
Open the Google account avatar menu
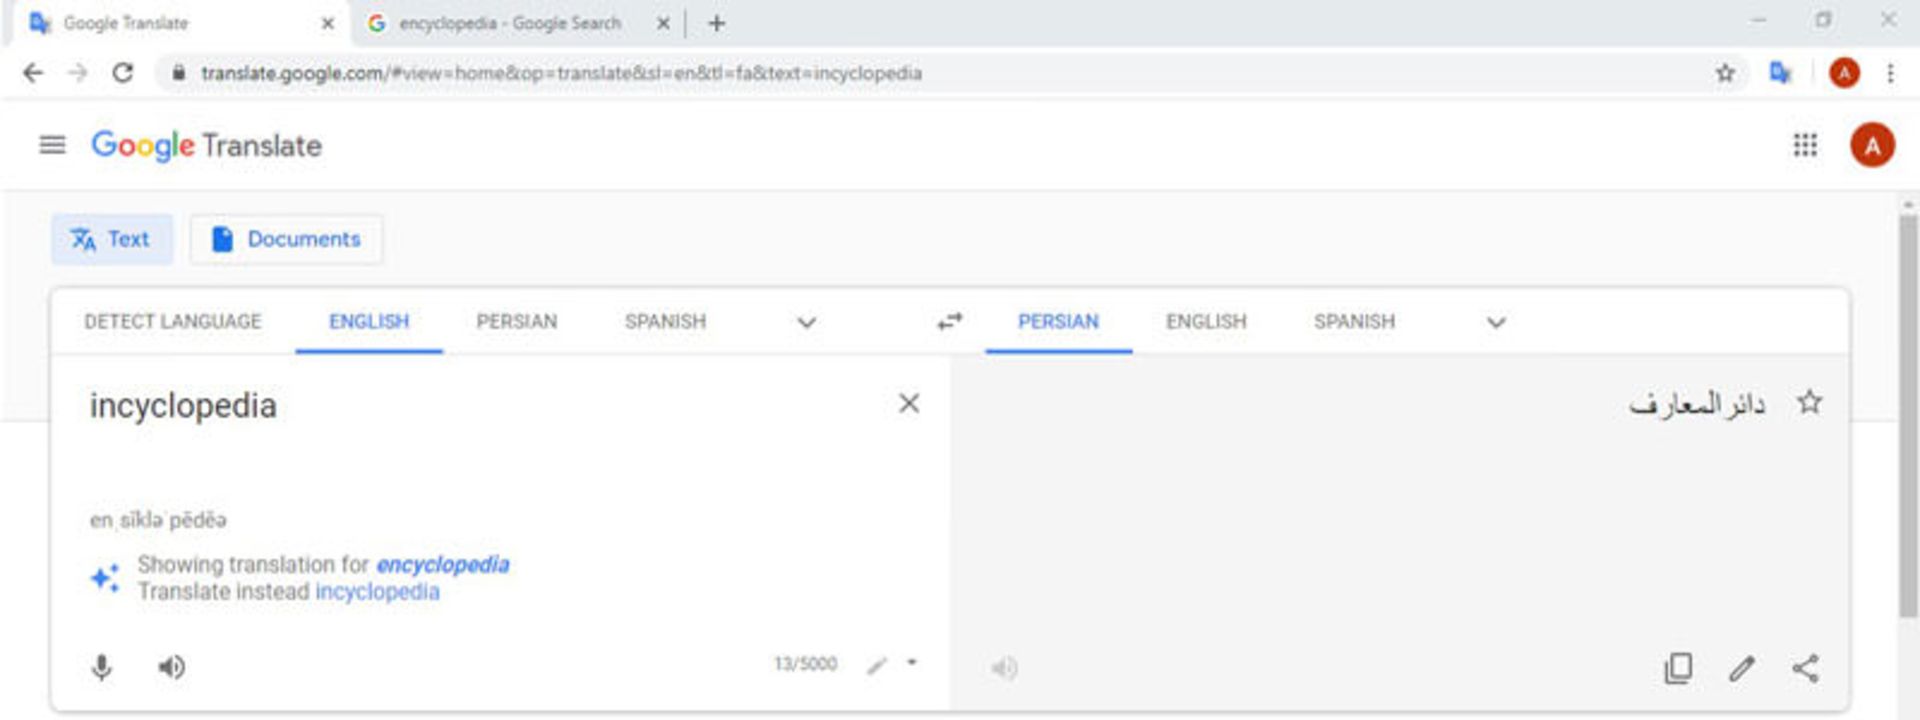click(1872, 146)
